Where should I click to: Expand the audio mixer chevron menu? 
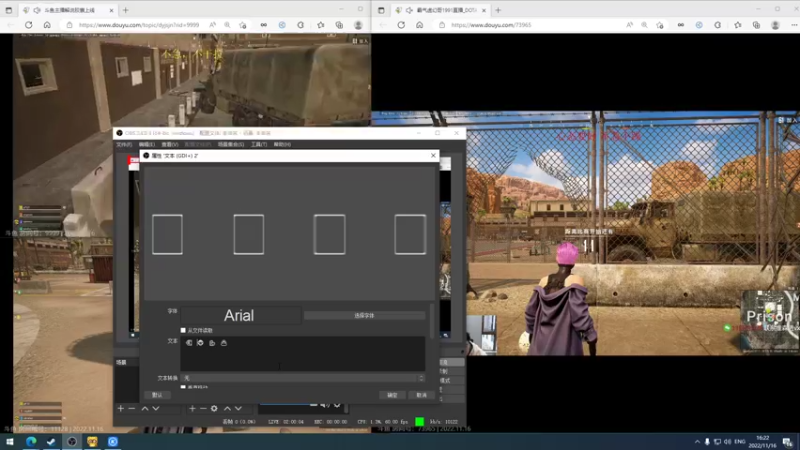click(x=337, y=405)
